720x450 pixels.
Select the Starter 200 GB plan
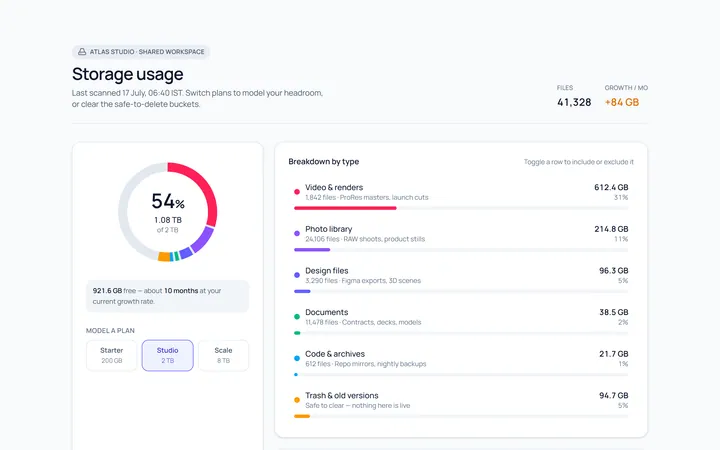(x=112, y=355)
